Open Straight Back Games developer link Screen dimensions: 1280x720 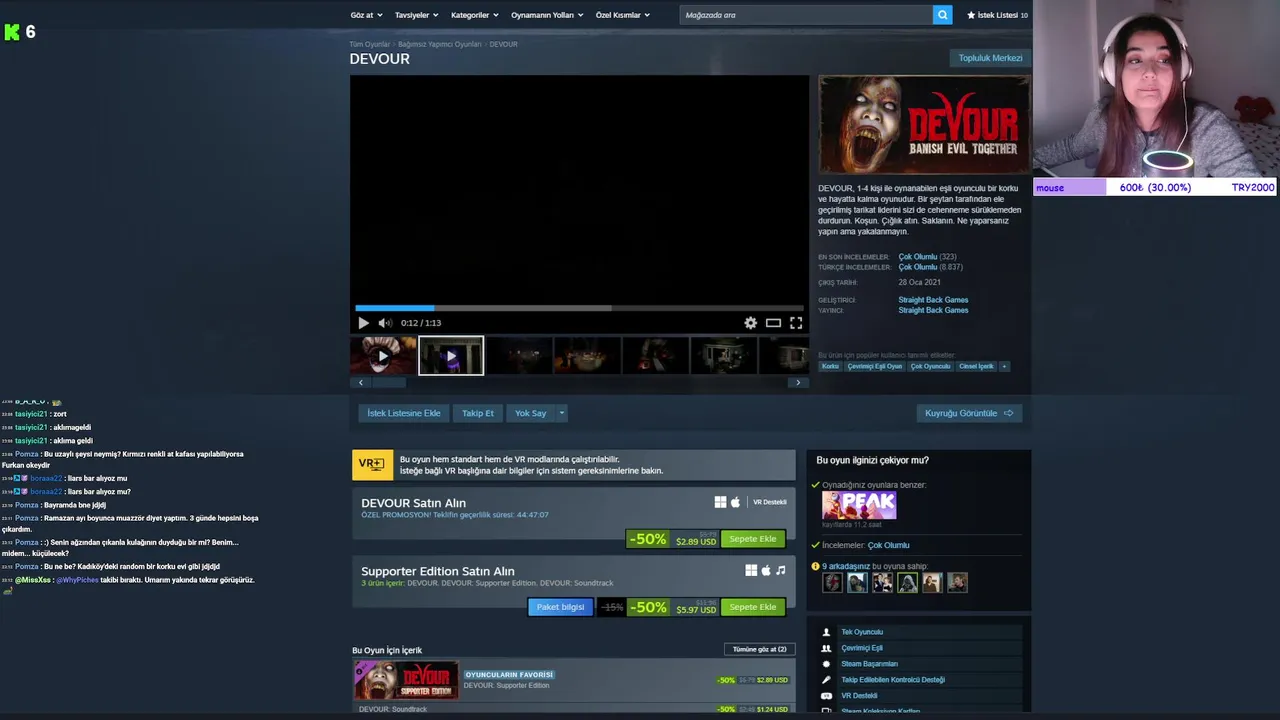coord(933,300)
